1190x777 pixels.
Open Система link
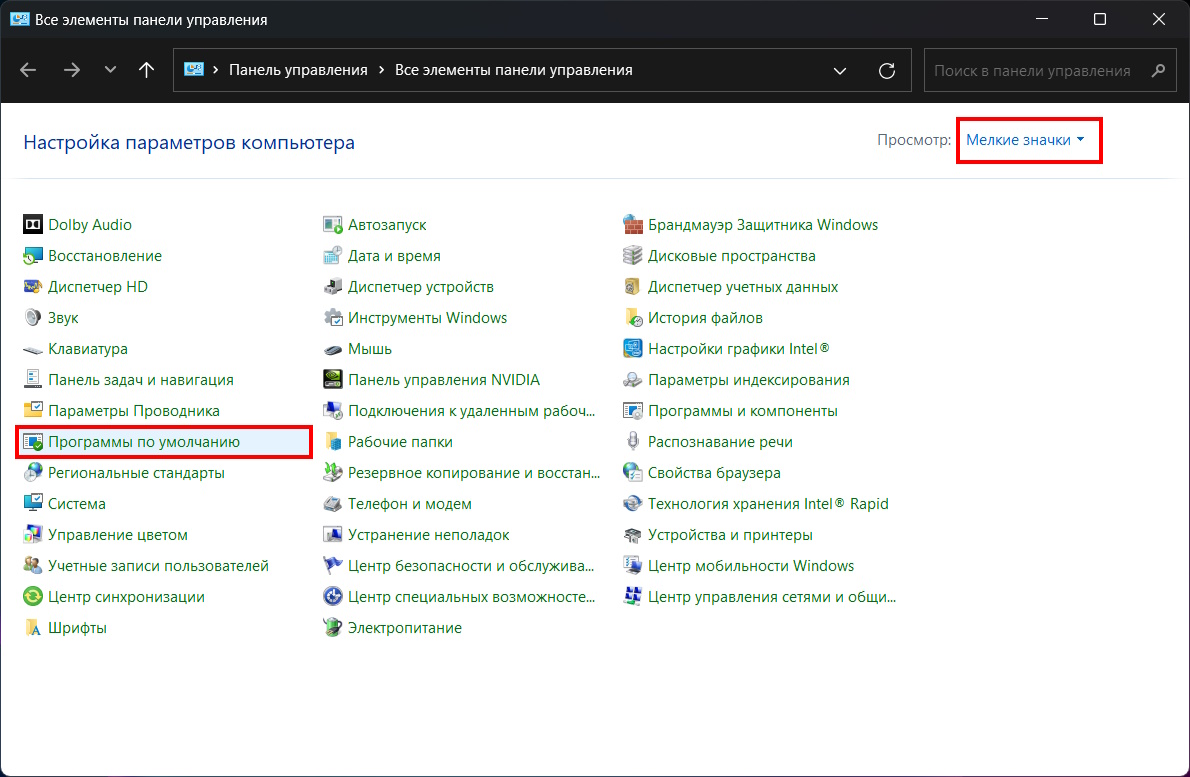[77, 504]
